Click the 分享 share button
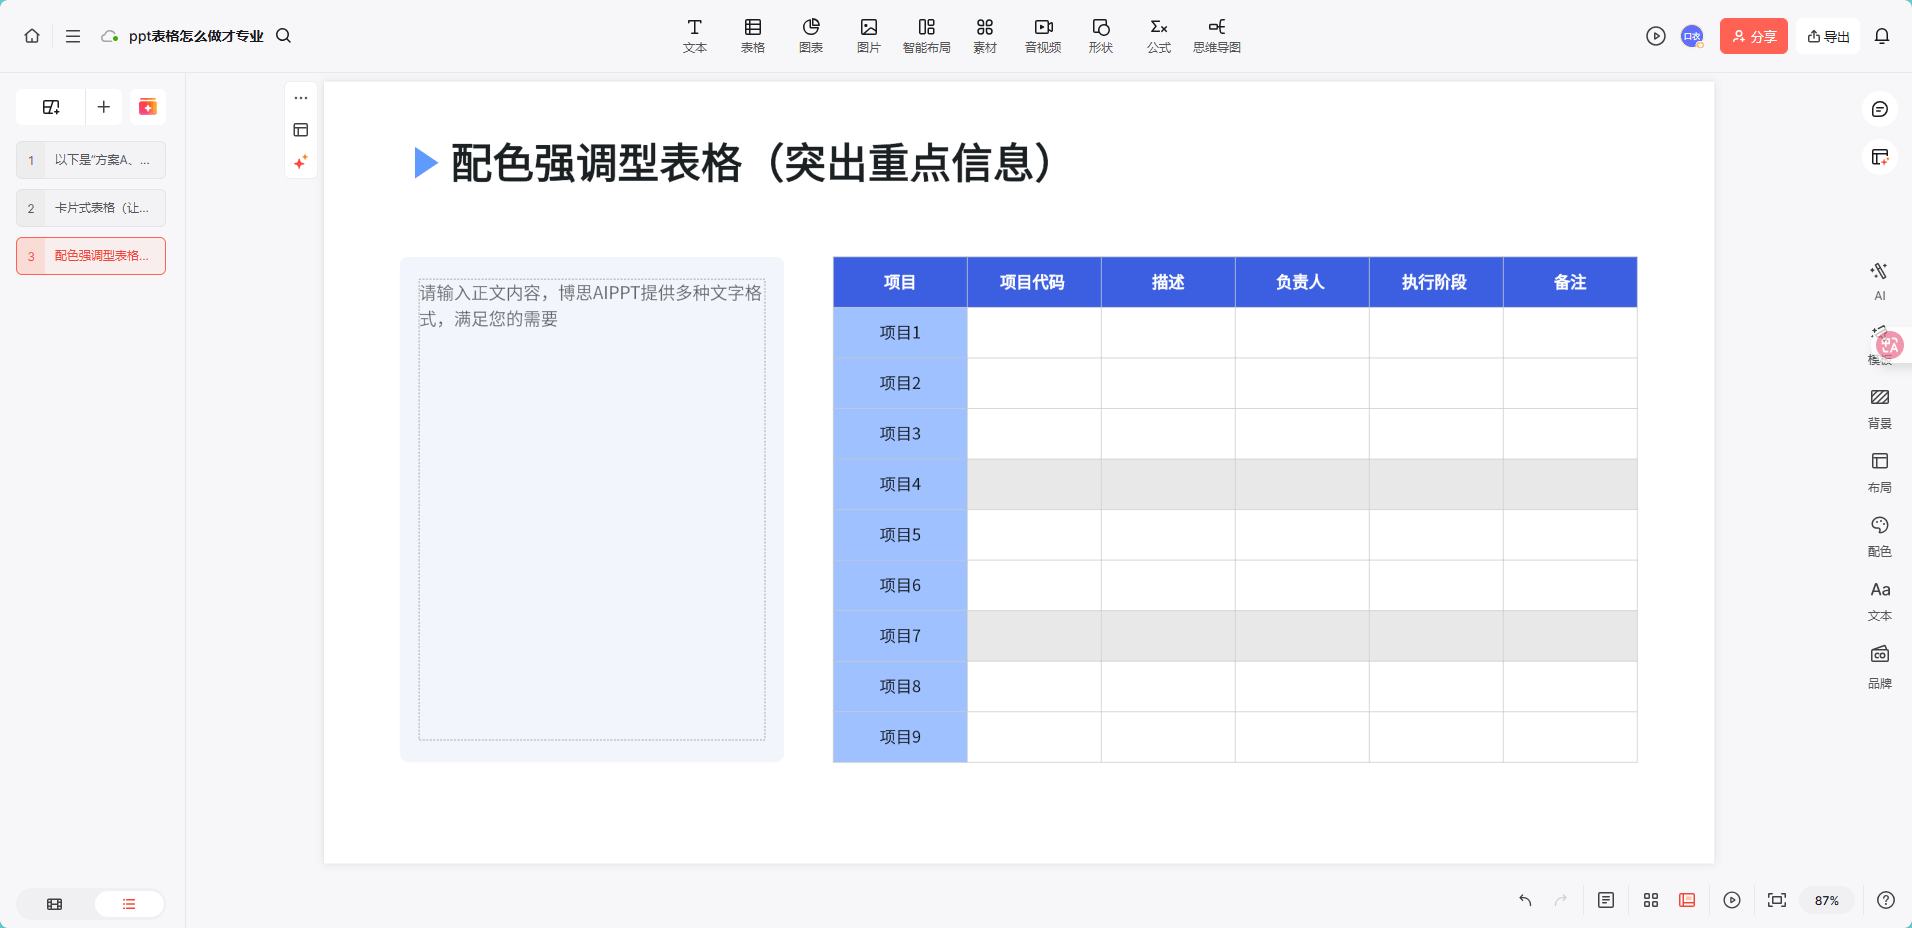The width and height of the screenshot is (1912, 928). click(x=1753, y=35)
